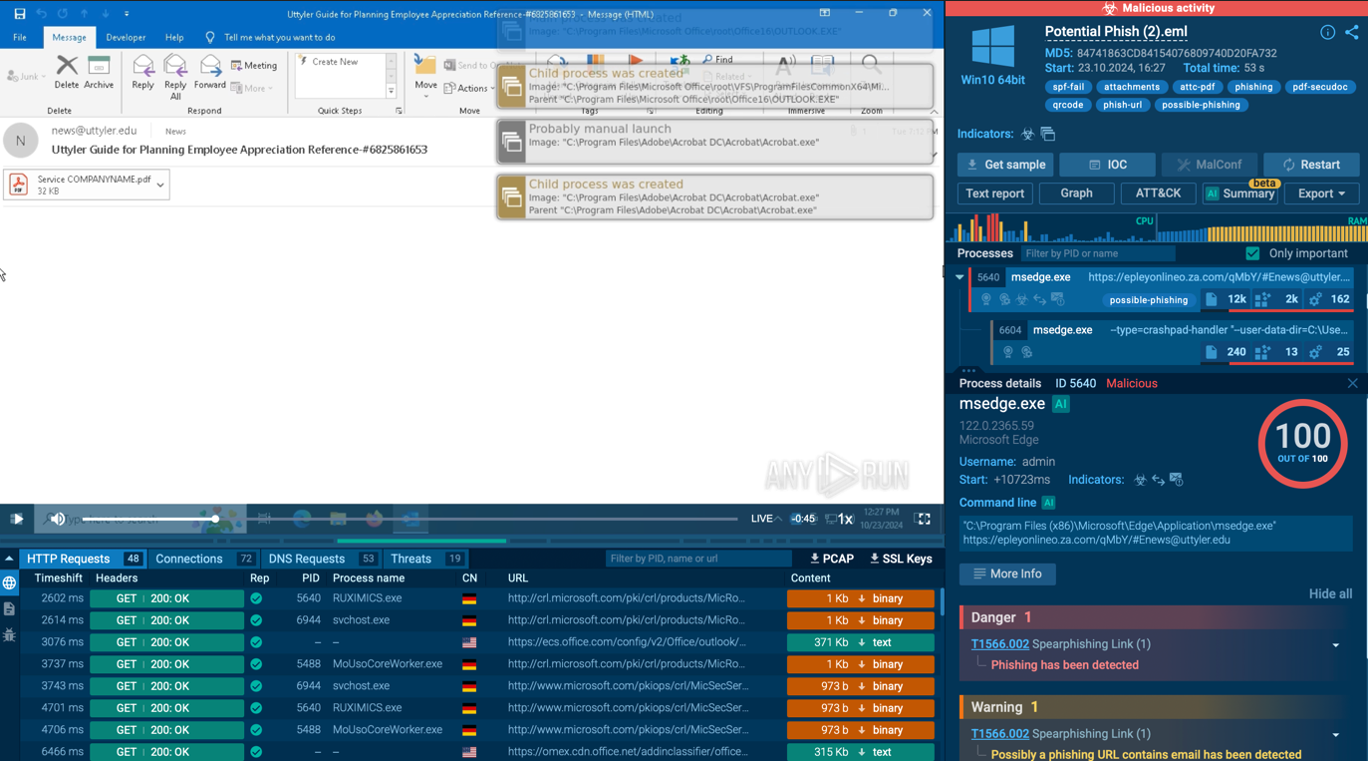Screen dimensions: 1368x761
Task: Mute the video using the speaker icon
Action: (57, 519)
